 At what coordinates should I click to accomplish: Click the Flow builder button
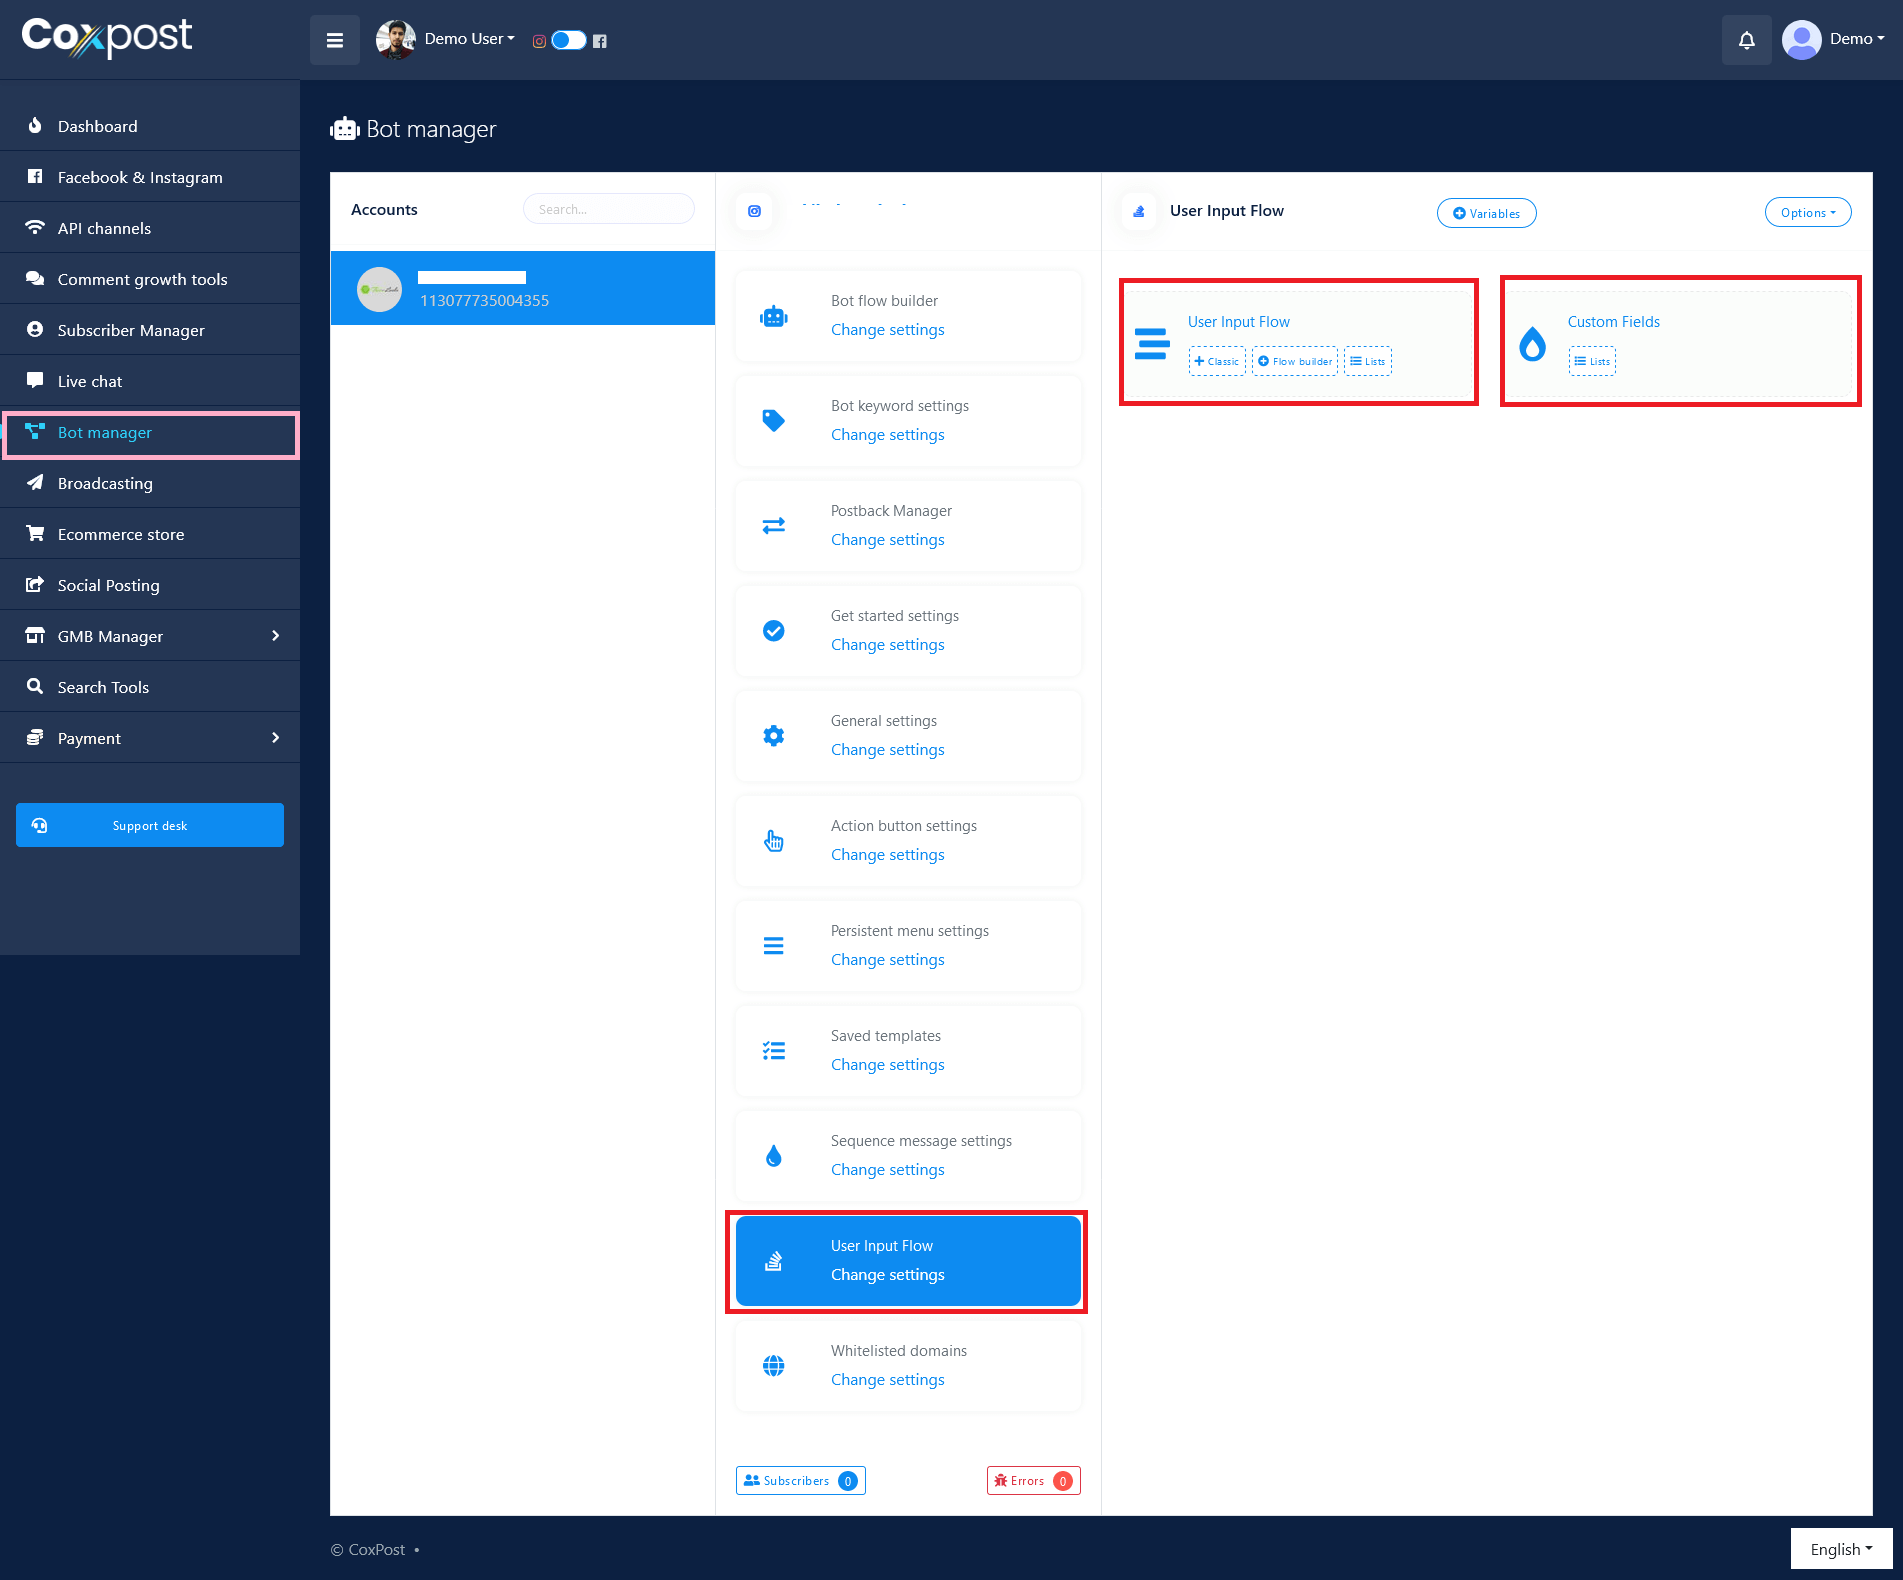[x=1294, y=362]
